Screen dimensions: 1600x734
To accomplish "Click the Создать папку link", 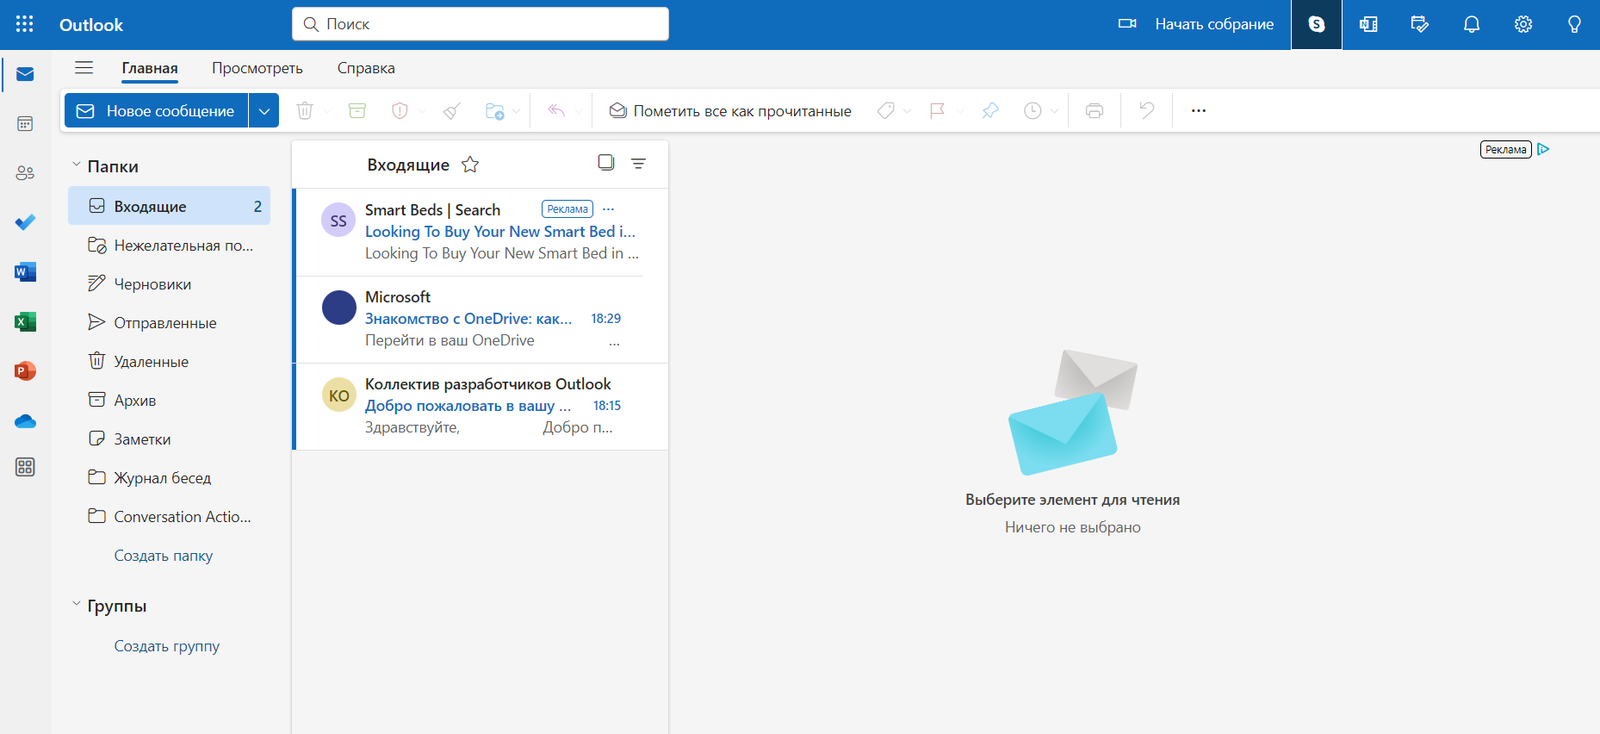I will coord(163,556).
